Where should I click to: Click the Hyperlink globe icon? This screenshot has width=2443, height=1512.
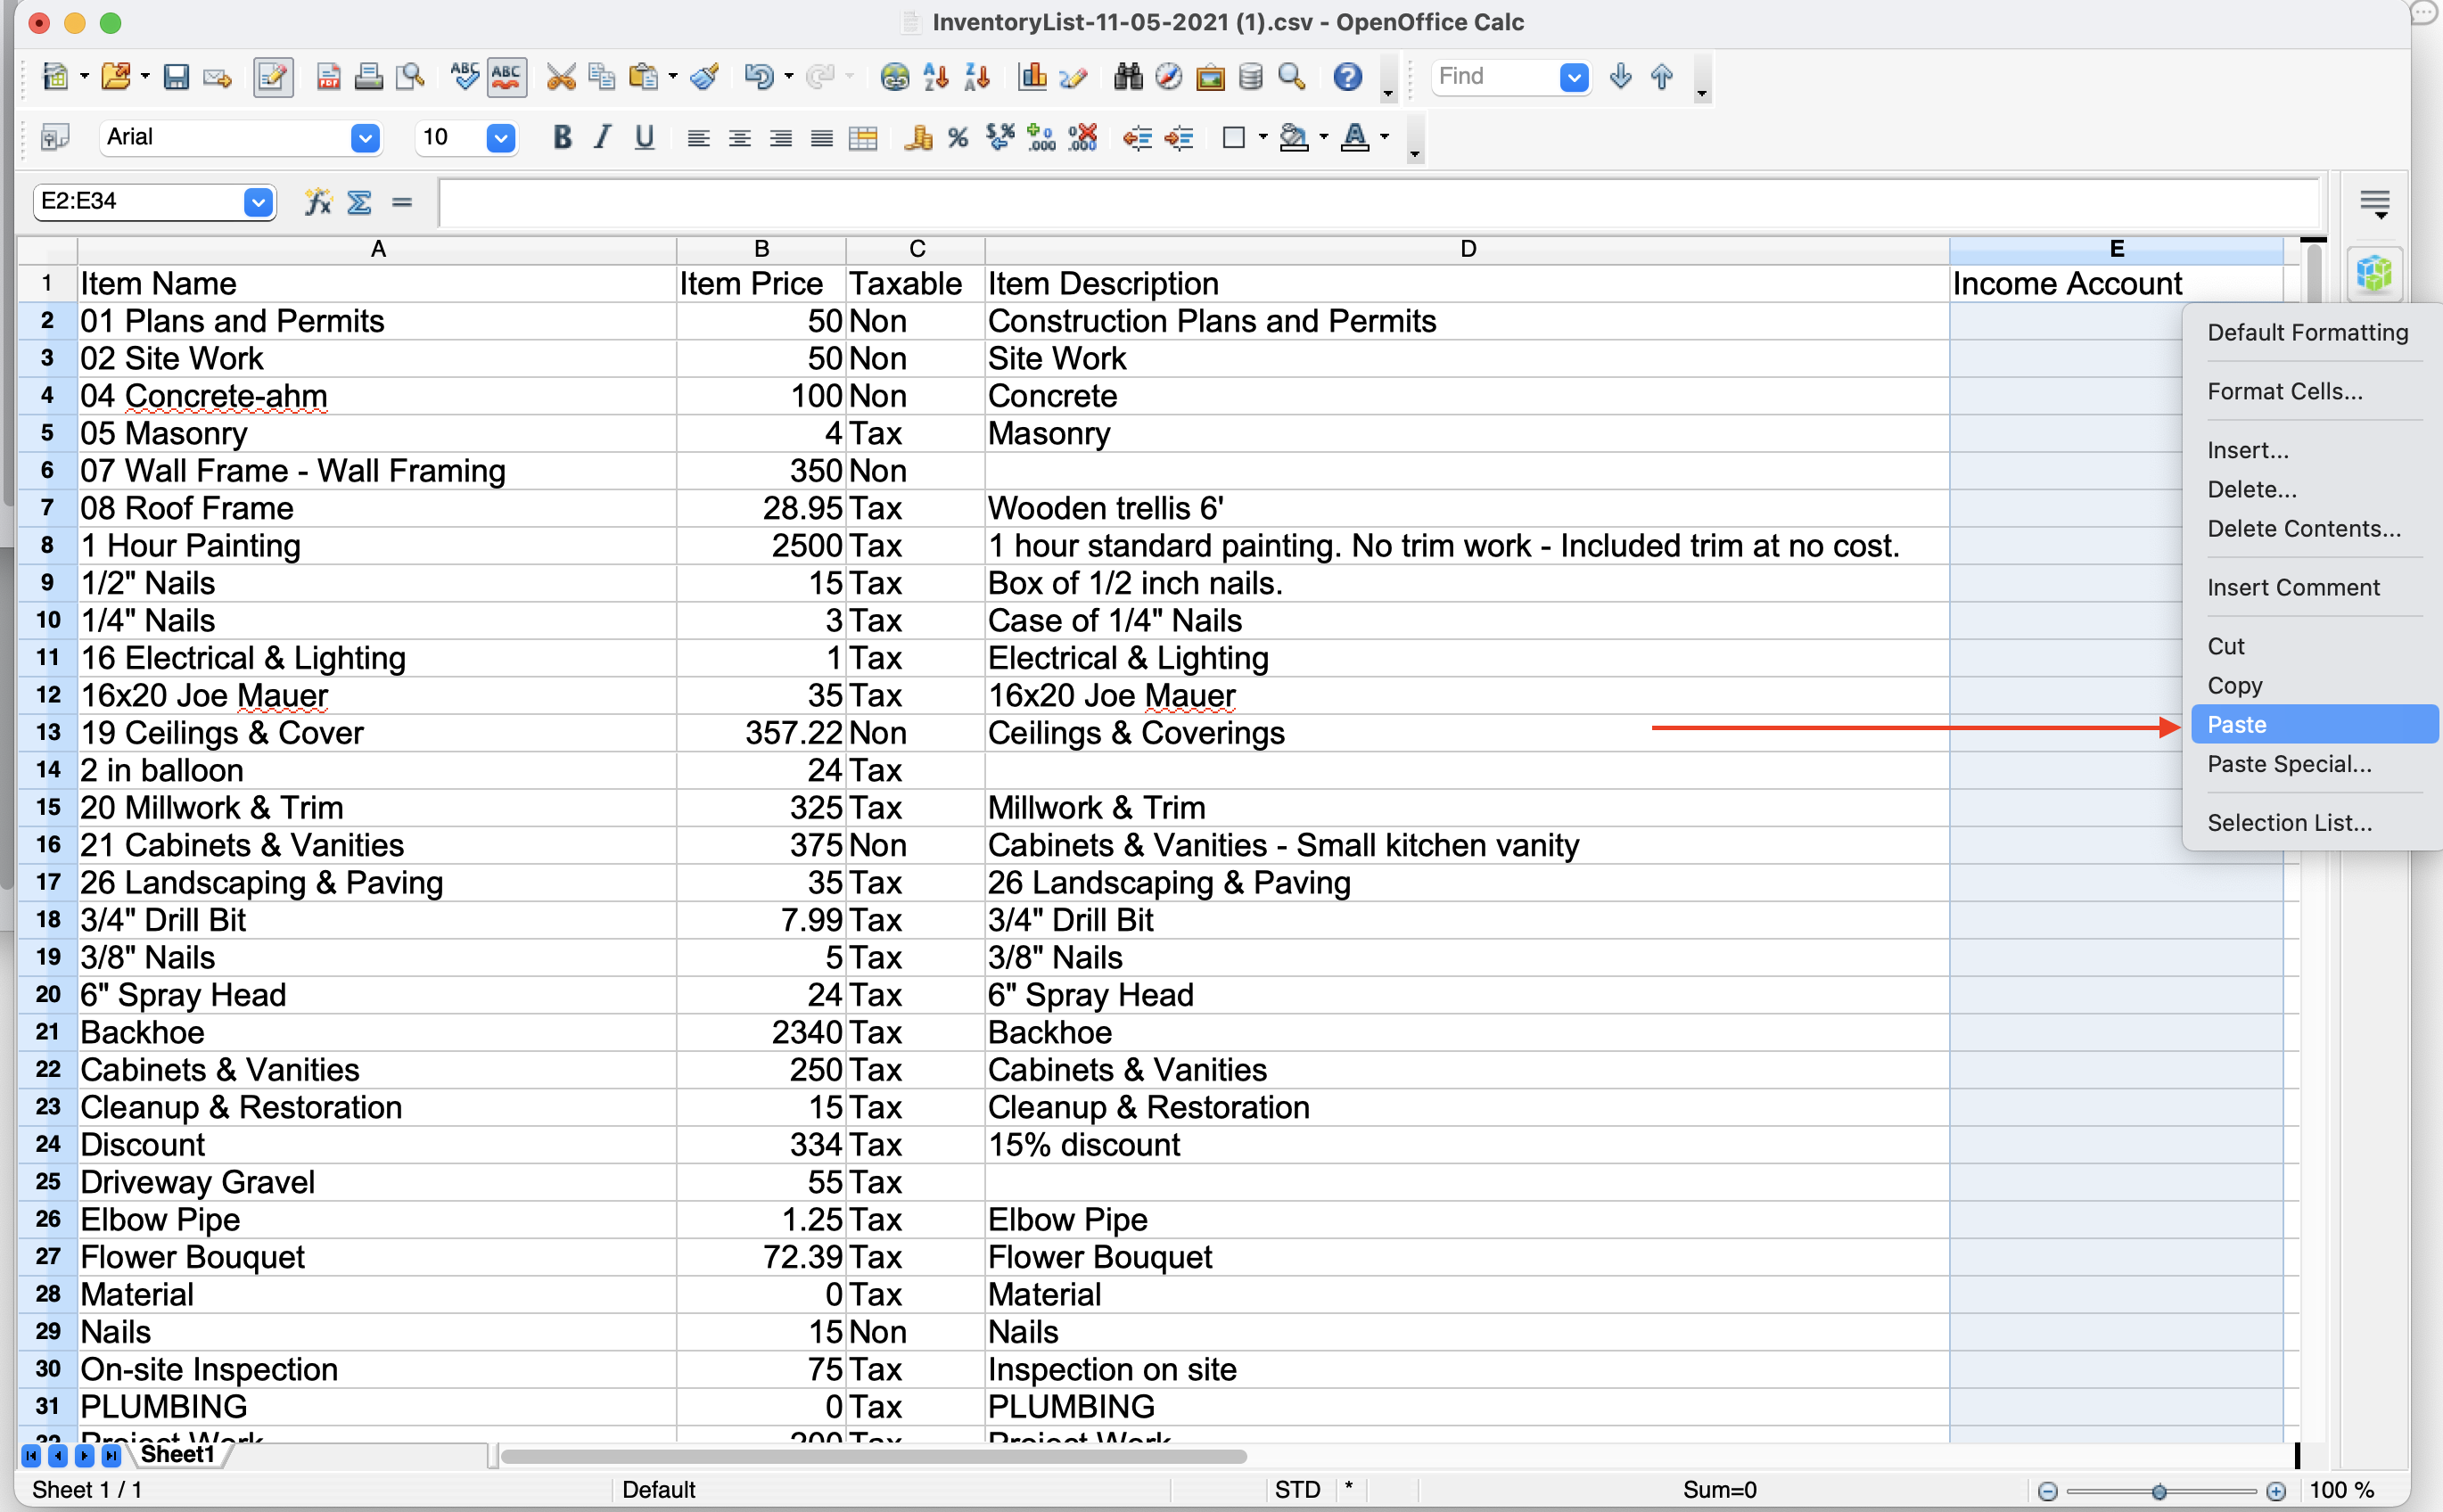click(x=895, y=77)
